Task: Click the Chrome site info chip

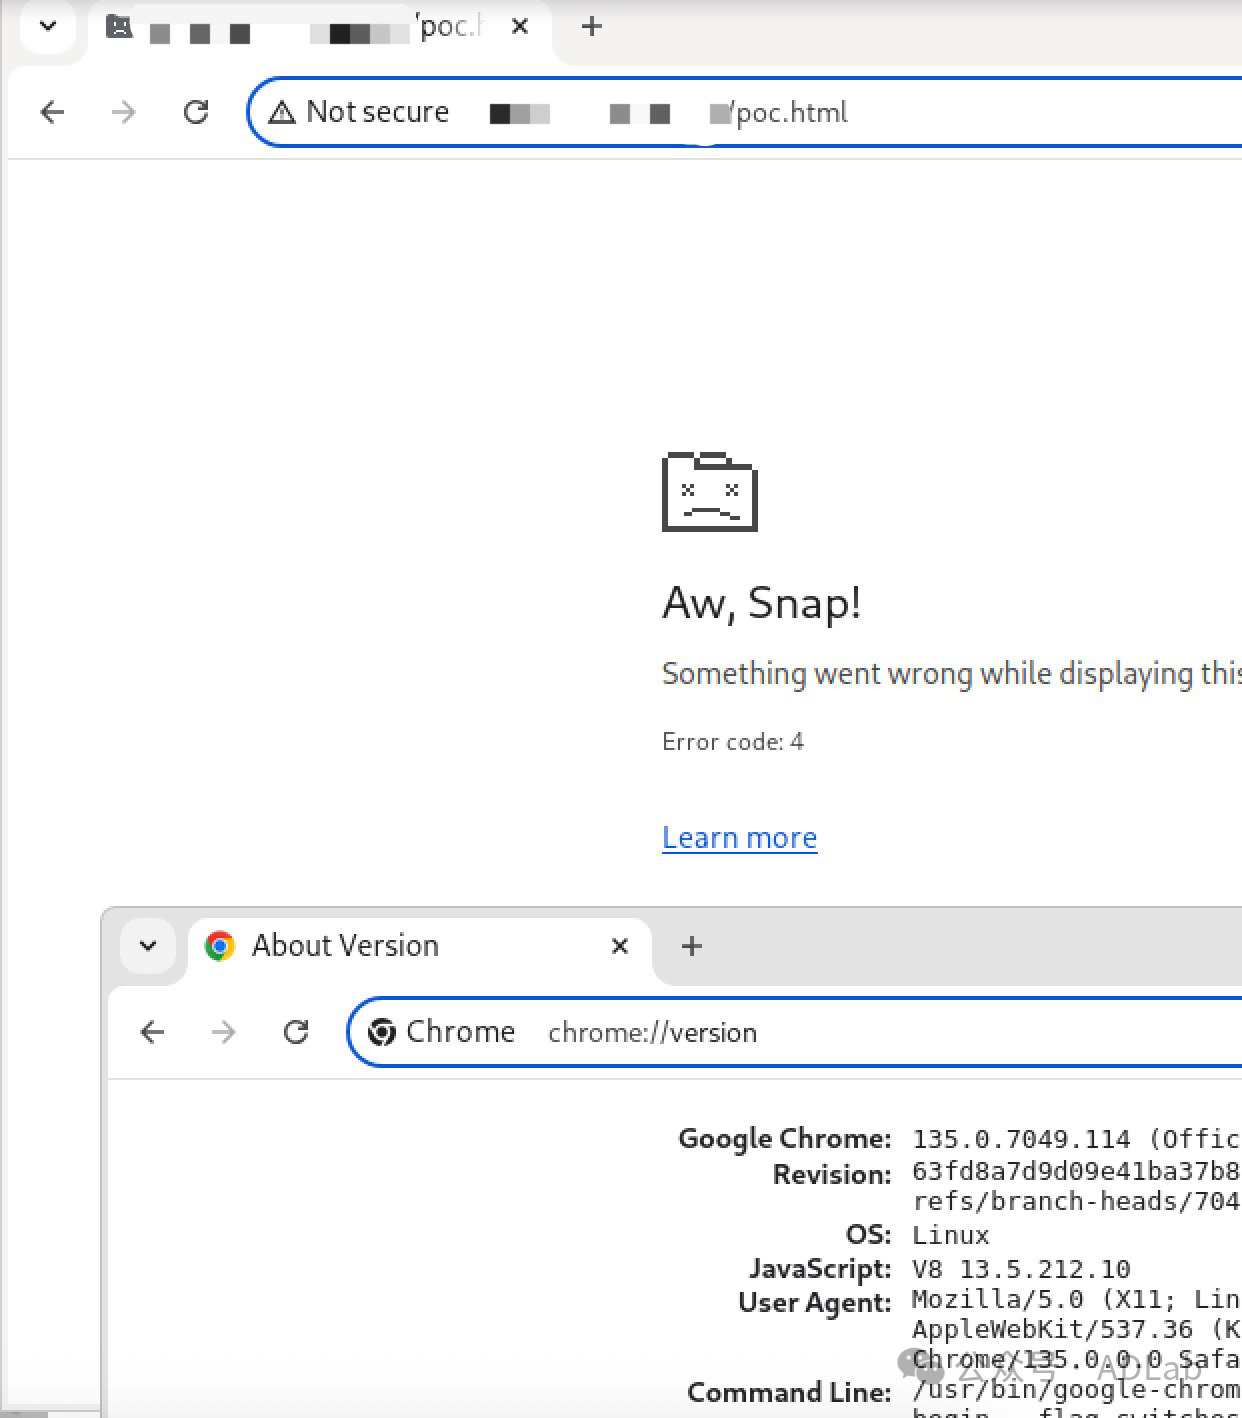Action: pyautogui.click(x=441, y=1032)
